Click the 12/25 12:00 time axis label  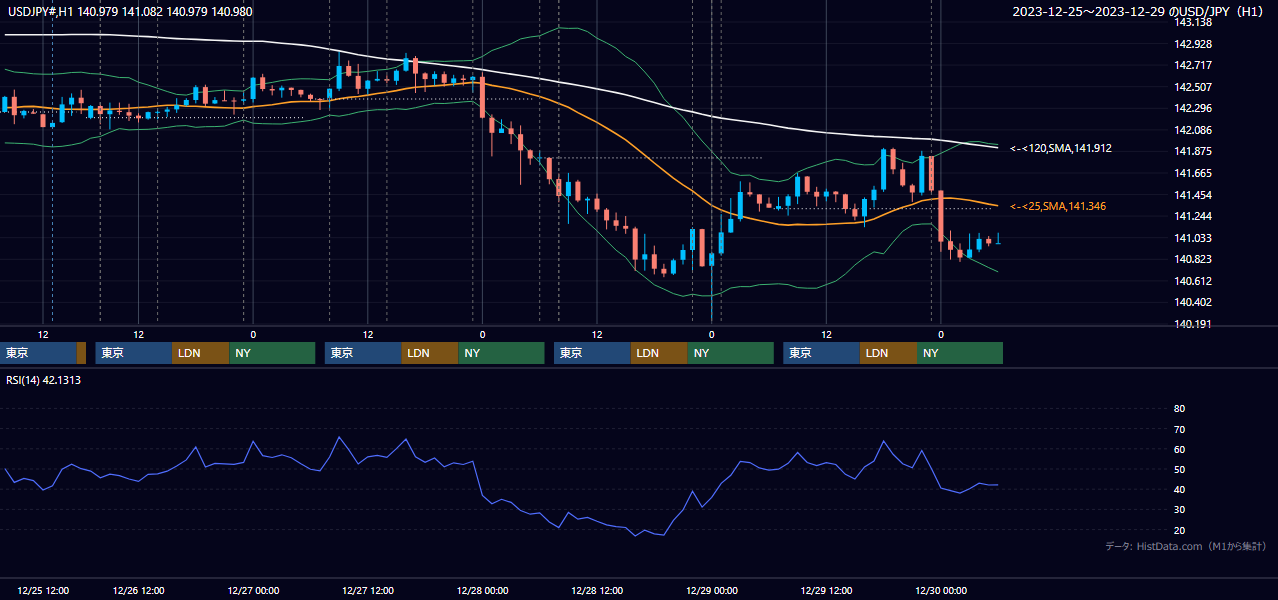coord(43,591)
